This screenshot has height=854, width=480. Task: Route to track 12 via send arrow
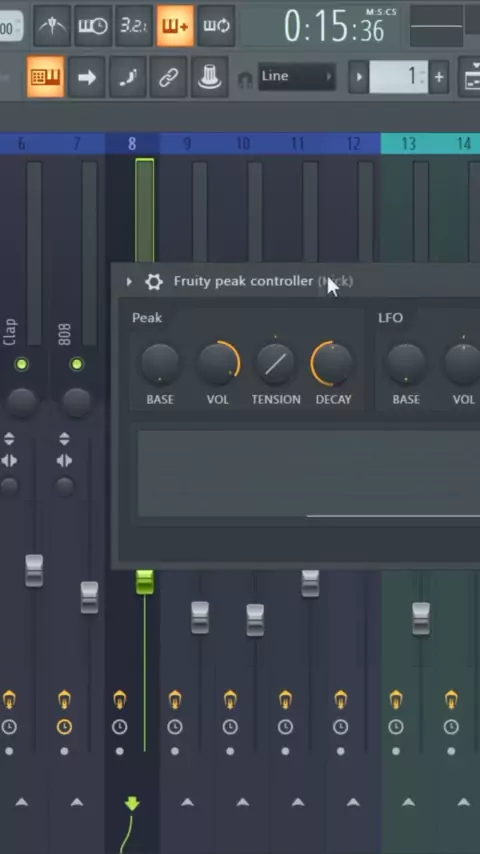pos(353,802)
